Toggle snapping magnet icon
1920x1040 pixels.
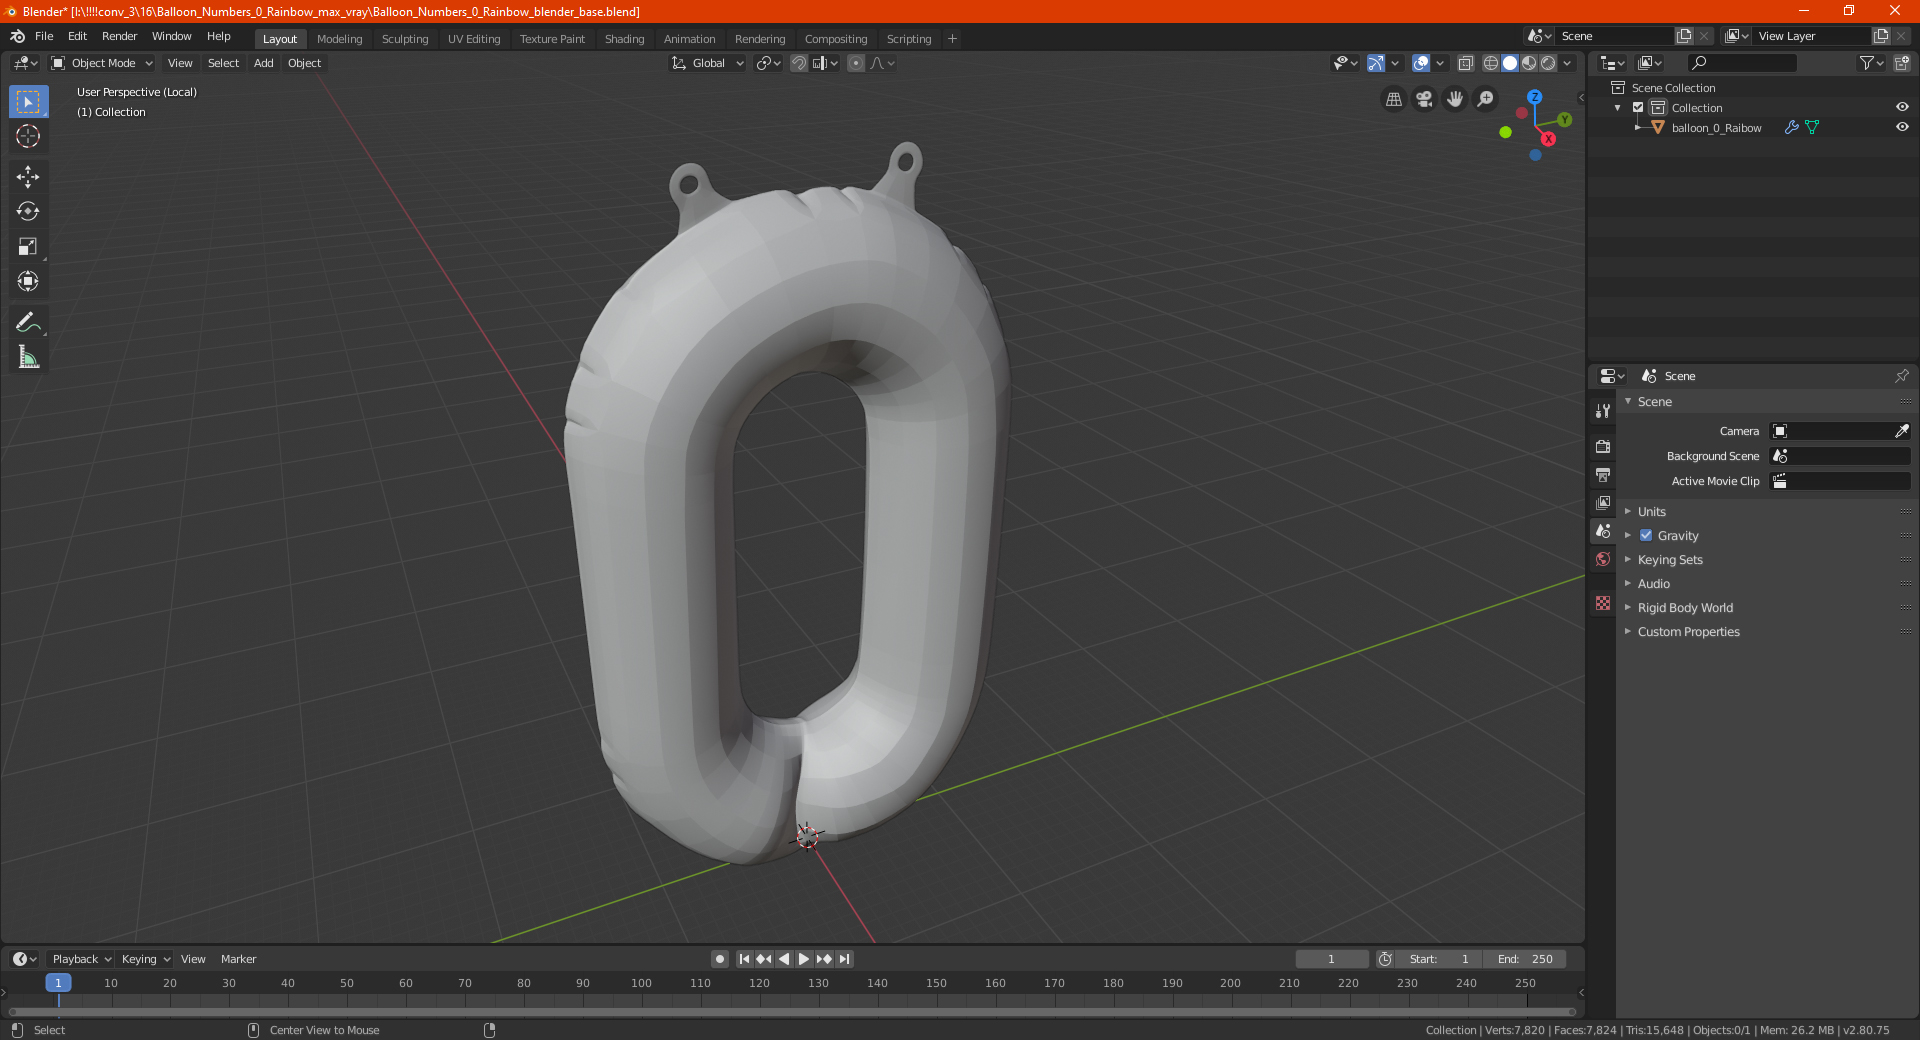pos(799,63)
